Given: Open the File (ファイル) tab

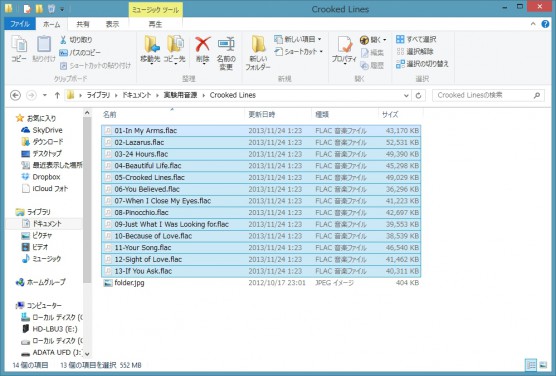Looking at the screenshot, I should [20, 24].
